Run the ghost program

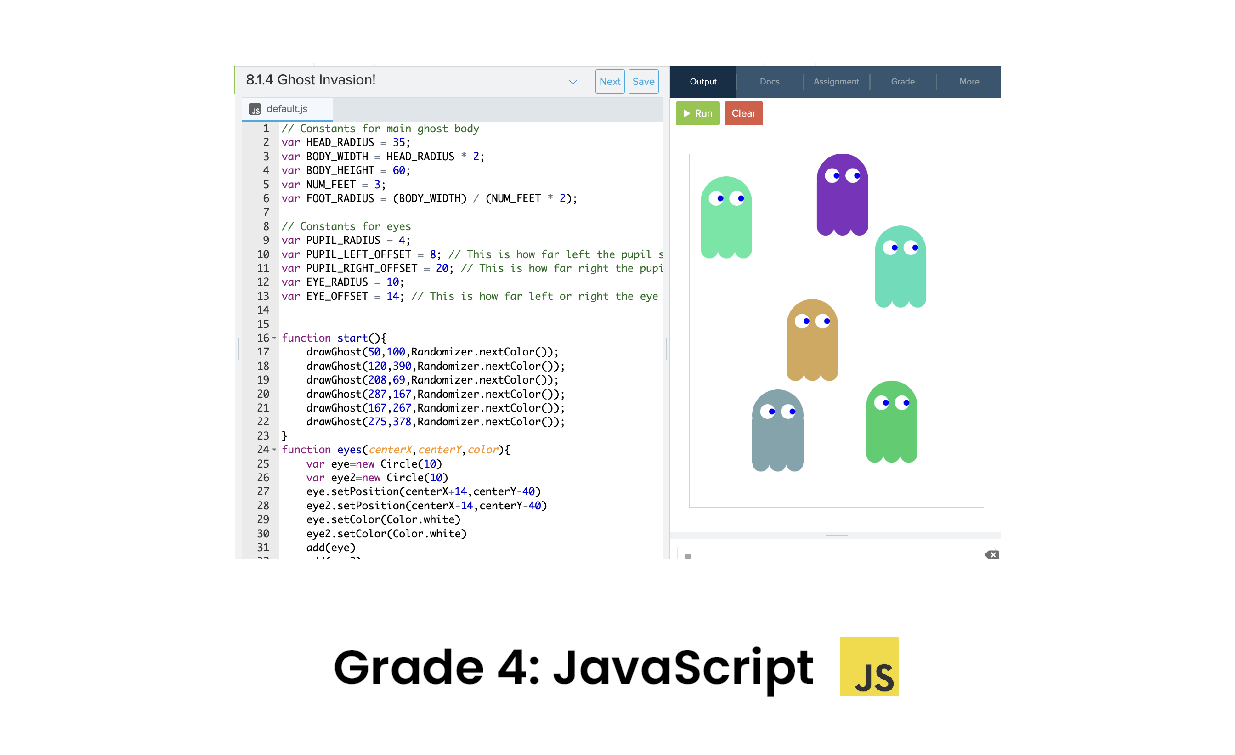697,113
